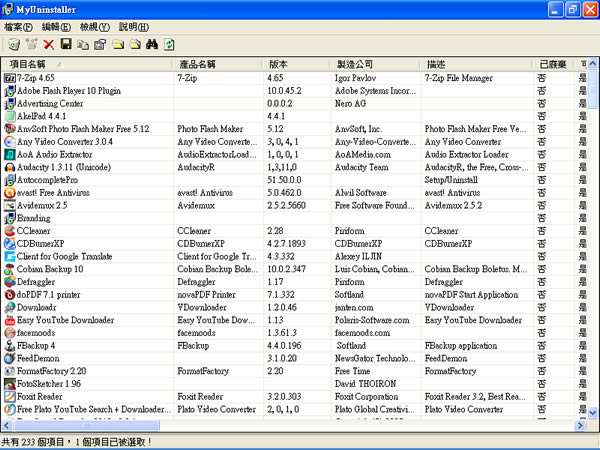This screenshot has width=600, height=450.
Task: Click the horizontal scrollbar right arrow
Action: pos(580,426)
